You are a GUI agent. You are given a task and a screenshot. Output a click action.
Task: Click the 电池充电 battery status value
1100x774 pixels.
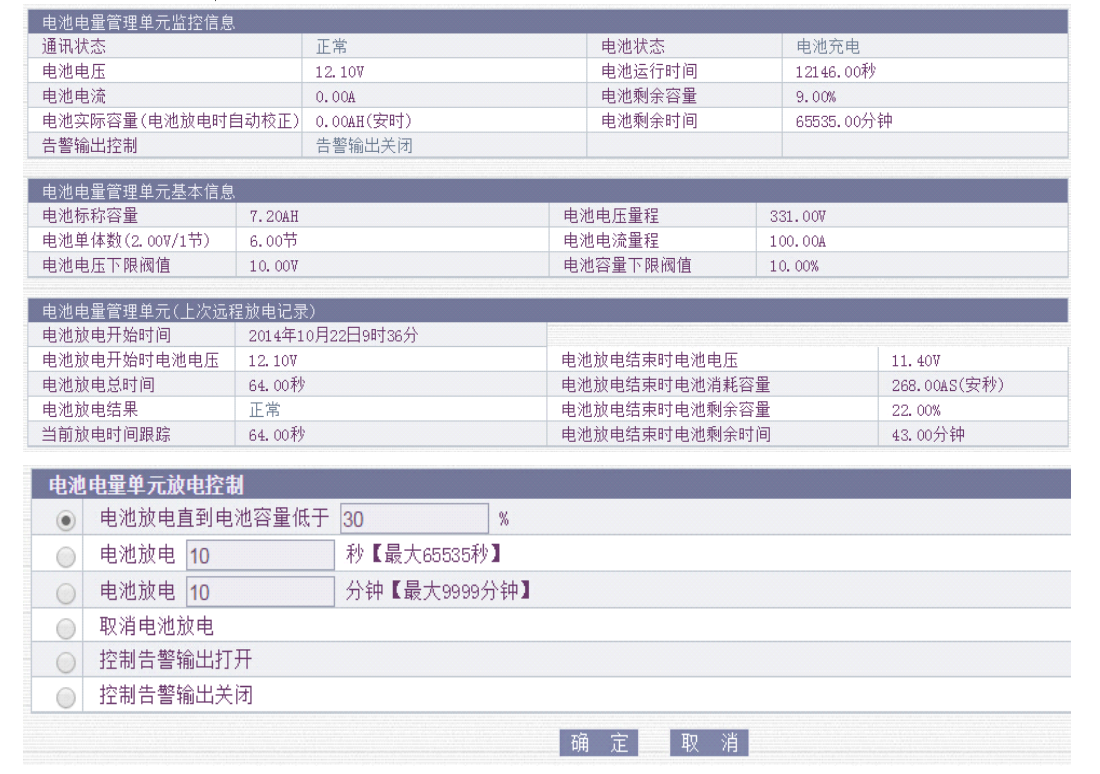coord(827,47)
